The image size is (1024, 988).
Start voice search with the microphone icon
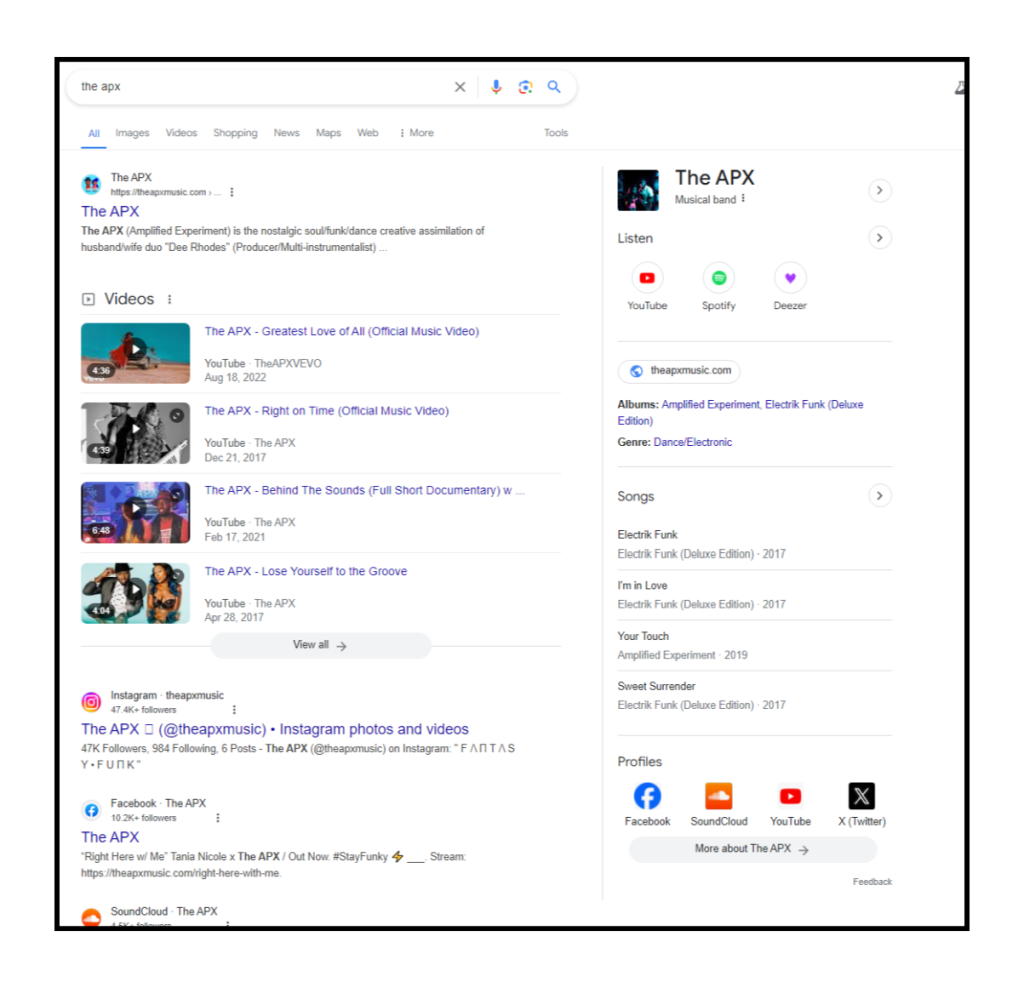[x=496, y=87]
